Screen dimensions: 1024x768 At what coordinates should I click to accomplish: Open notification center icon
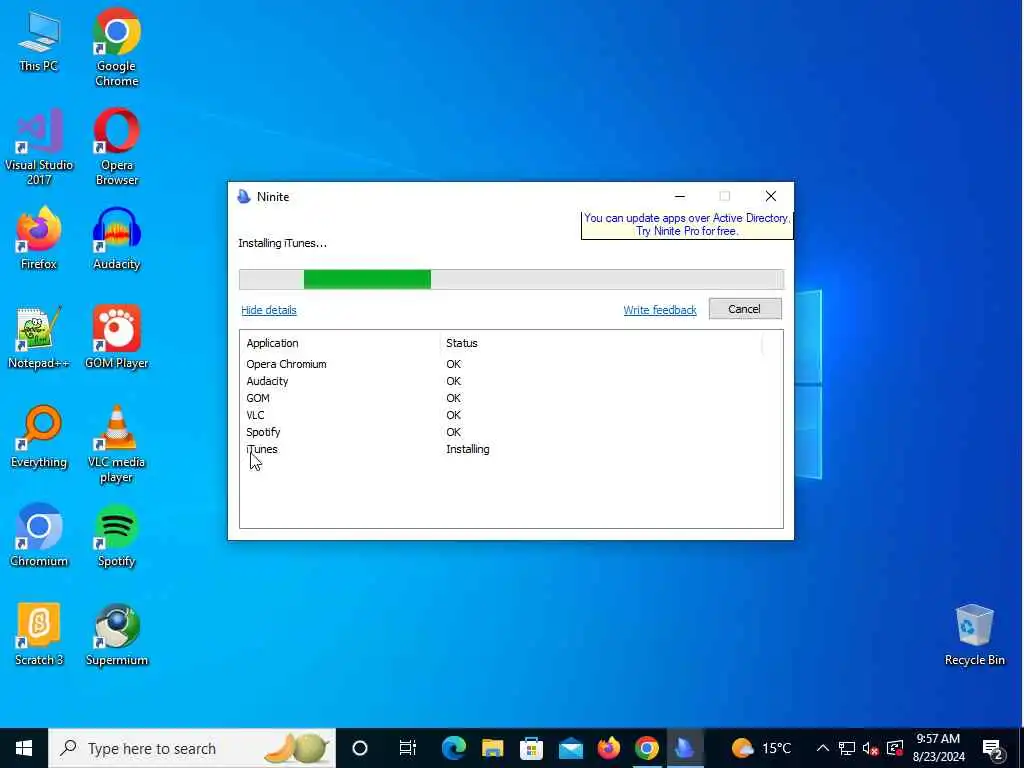coord(993,749)
